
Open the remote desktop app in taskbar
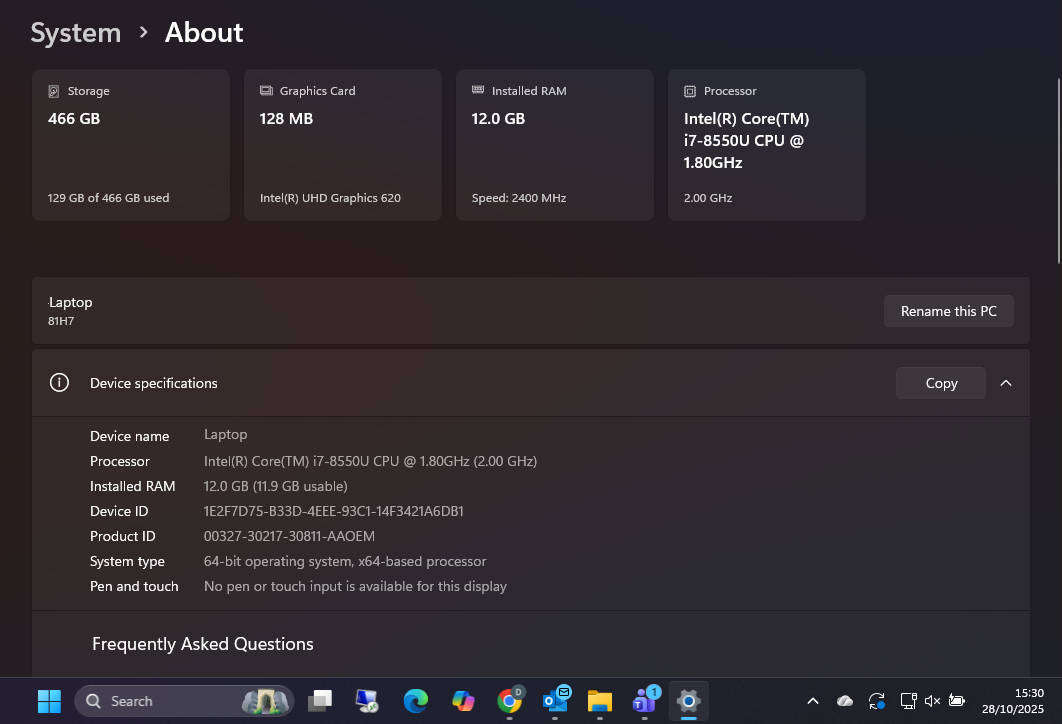(367, 701)
